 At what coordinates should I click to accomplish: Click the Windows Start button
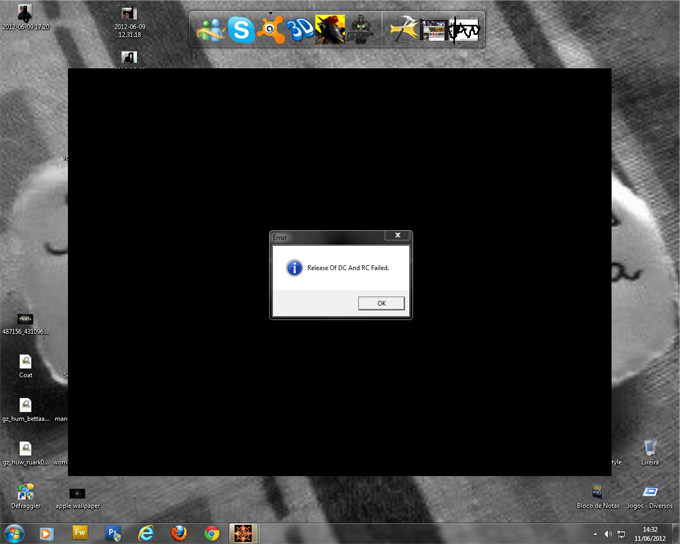click(14, 532)
